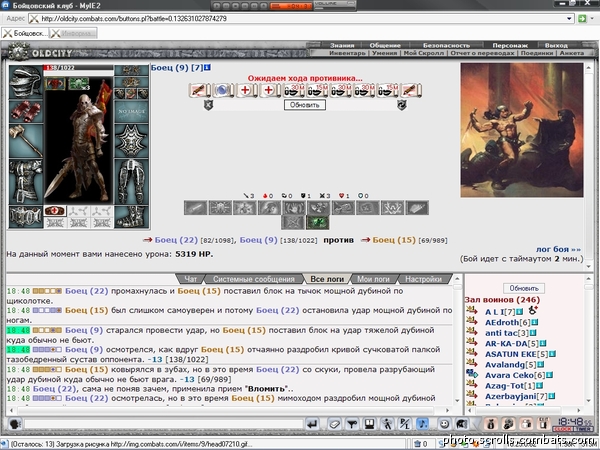Screen dimensions: 600x450
Task: Open the smiley emoticons panel
Action: (x=444, y=424)
